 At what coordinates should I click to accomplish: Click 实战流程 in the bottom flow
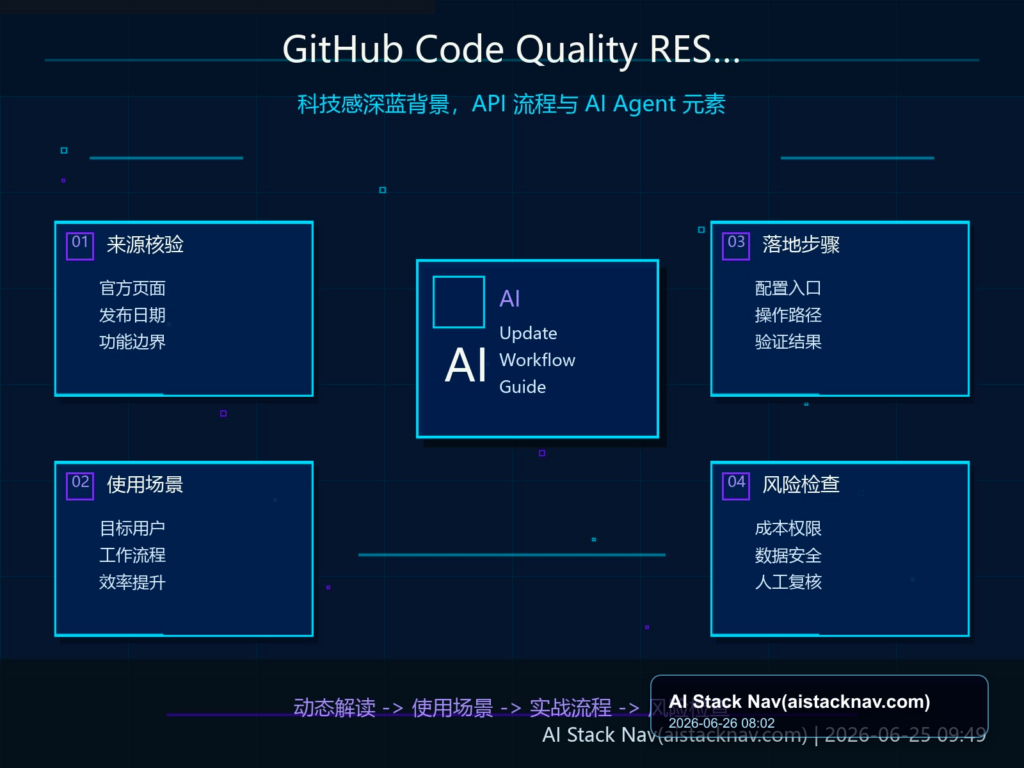[570, 708]
